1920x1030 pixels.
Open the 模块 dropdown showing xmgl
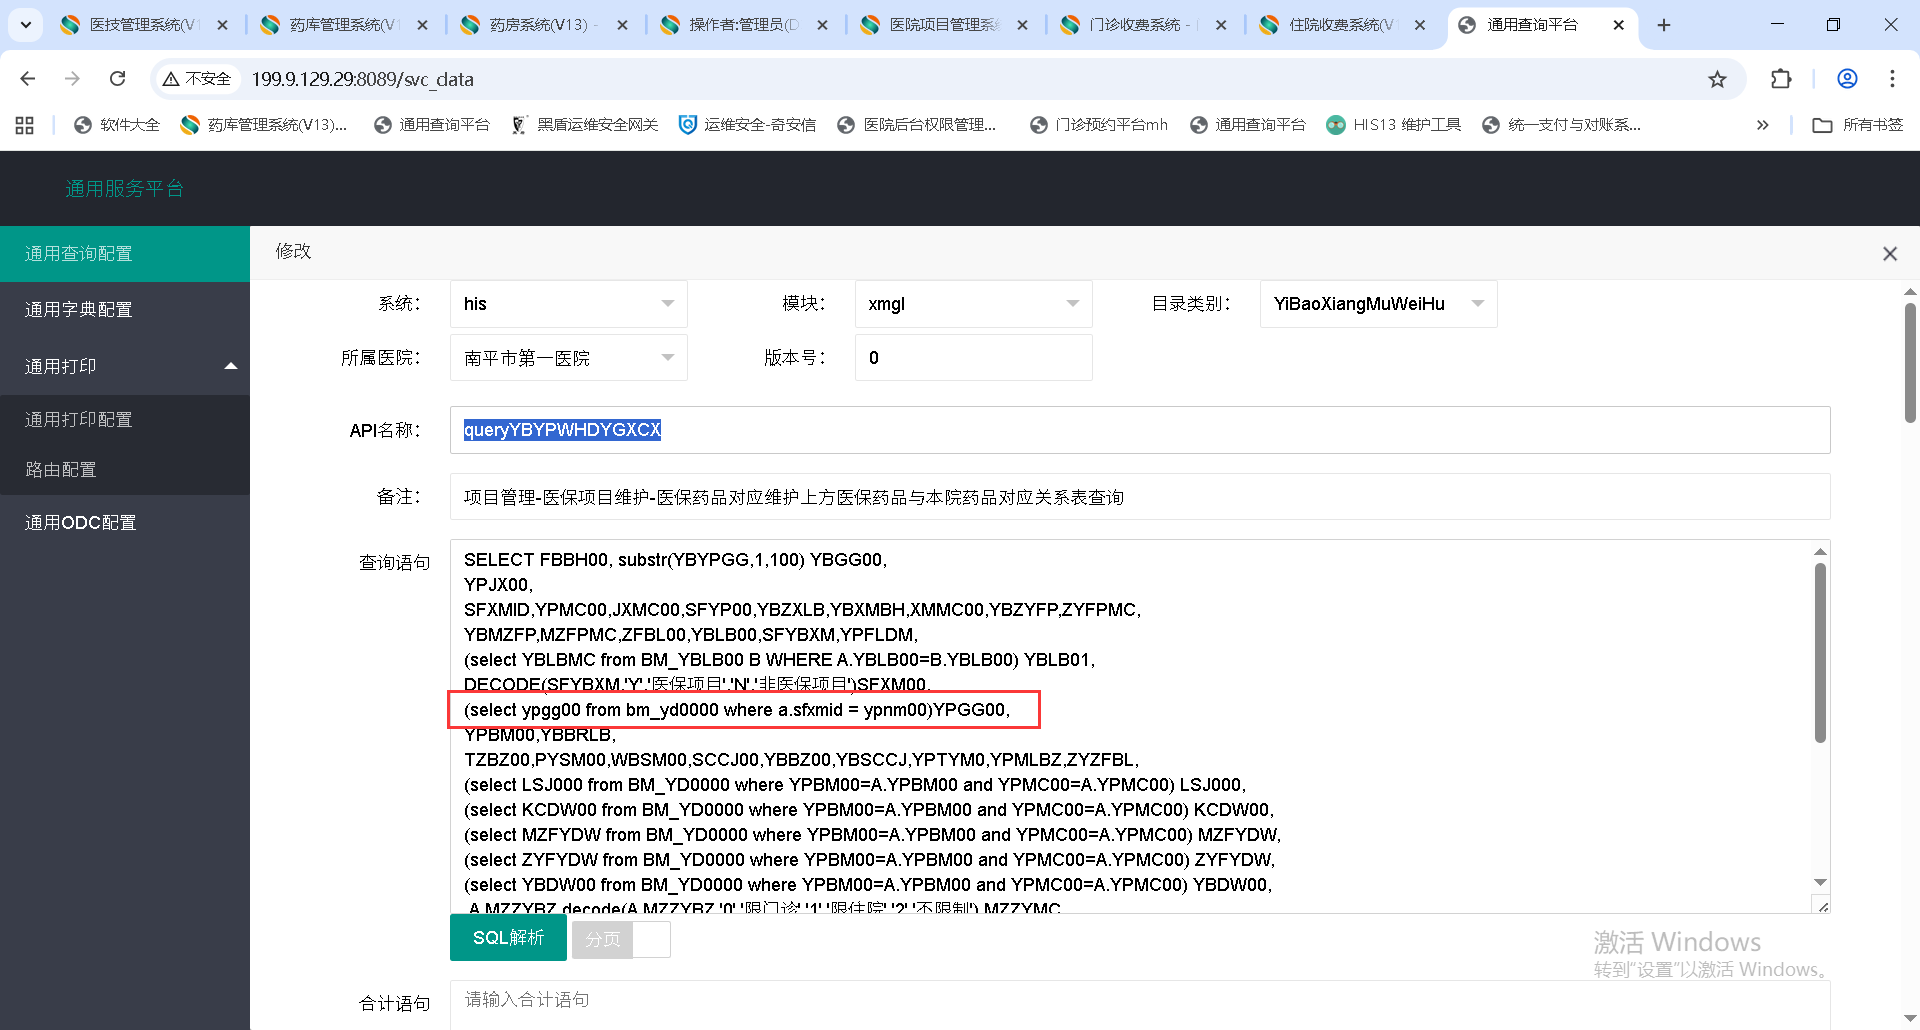coord(973,304)
